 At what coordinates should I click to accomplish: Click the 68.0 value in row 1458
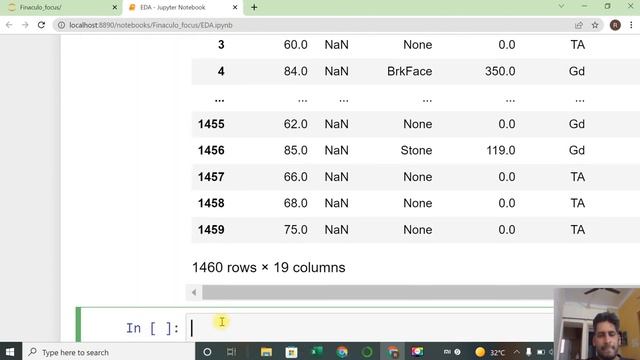pyautogui.click(x=296, y=203)
